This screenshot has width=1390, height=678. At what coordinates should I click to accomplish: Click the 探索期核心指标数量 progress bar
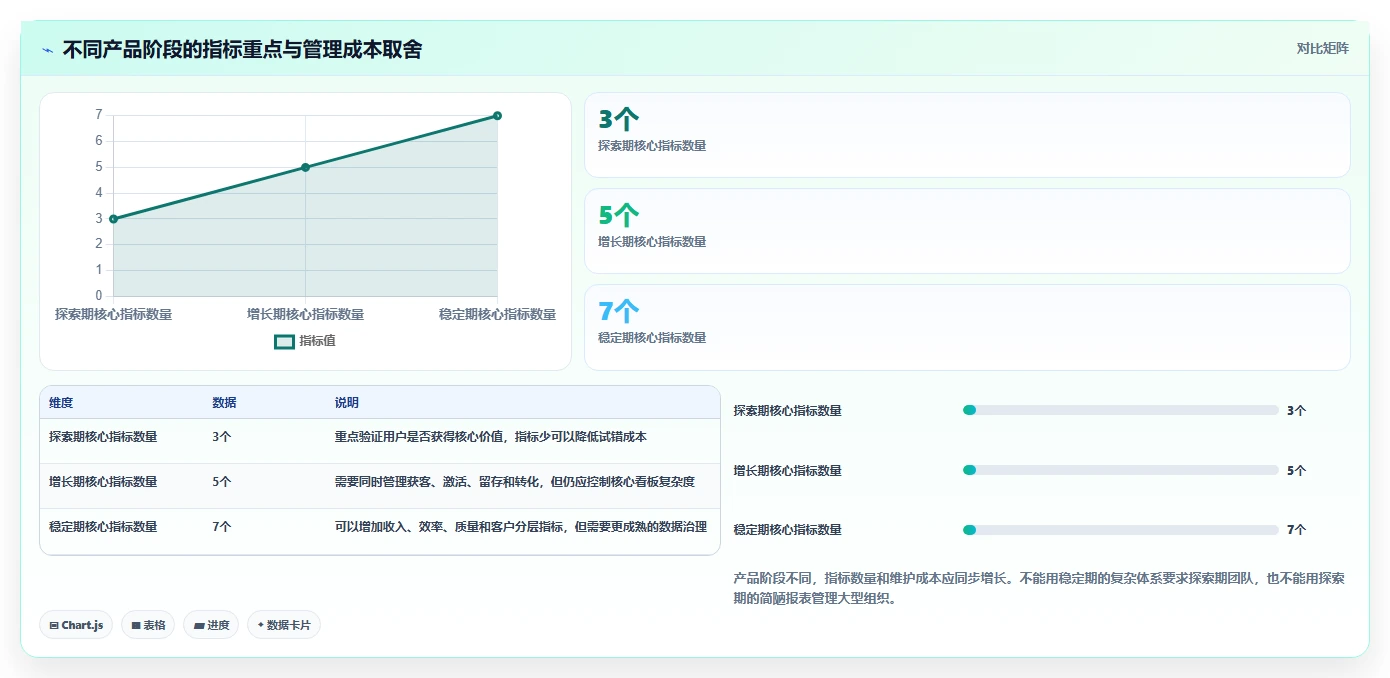[1121, 410]
